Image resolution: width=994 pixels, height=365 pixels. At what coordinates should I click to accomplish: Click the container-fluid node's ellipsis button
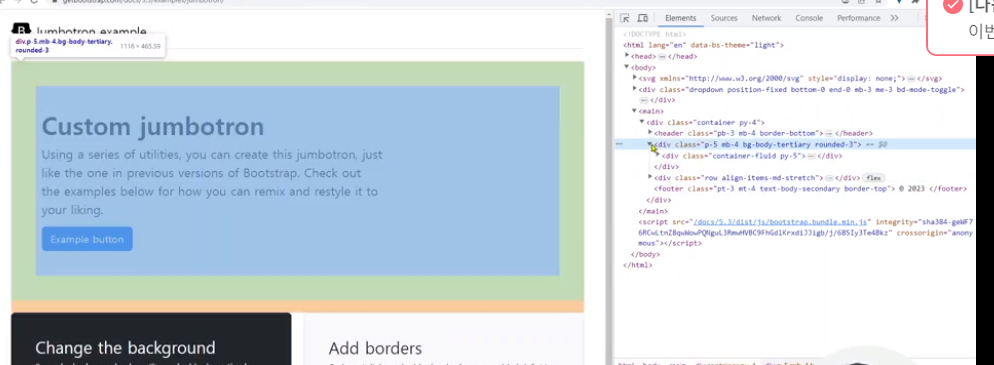(x=811, y=156)
